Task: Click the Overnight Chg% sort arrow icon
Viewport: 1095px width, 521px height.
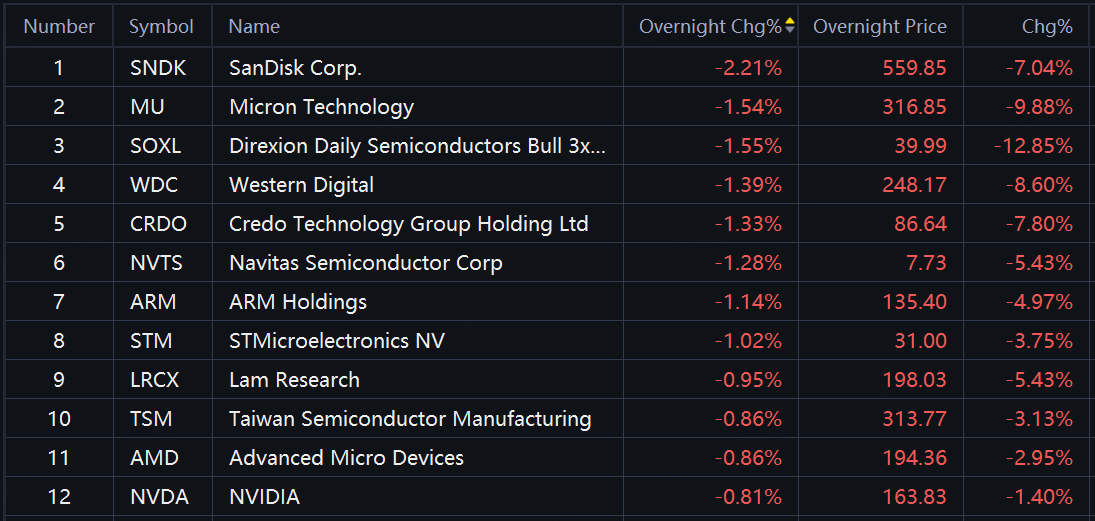Action: pos(790,27)
